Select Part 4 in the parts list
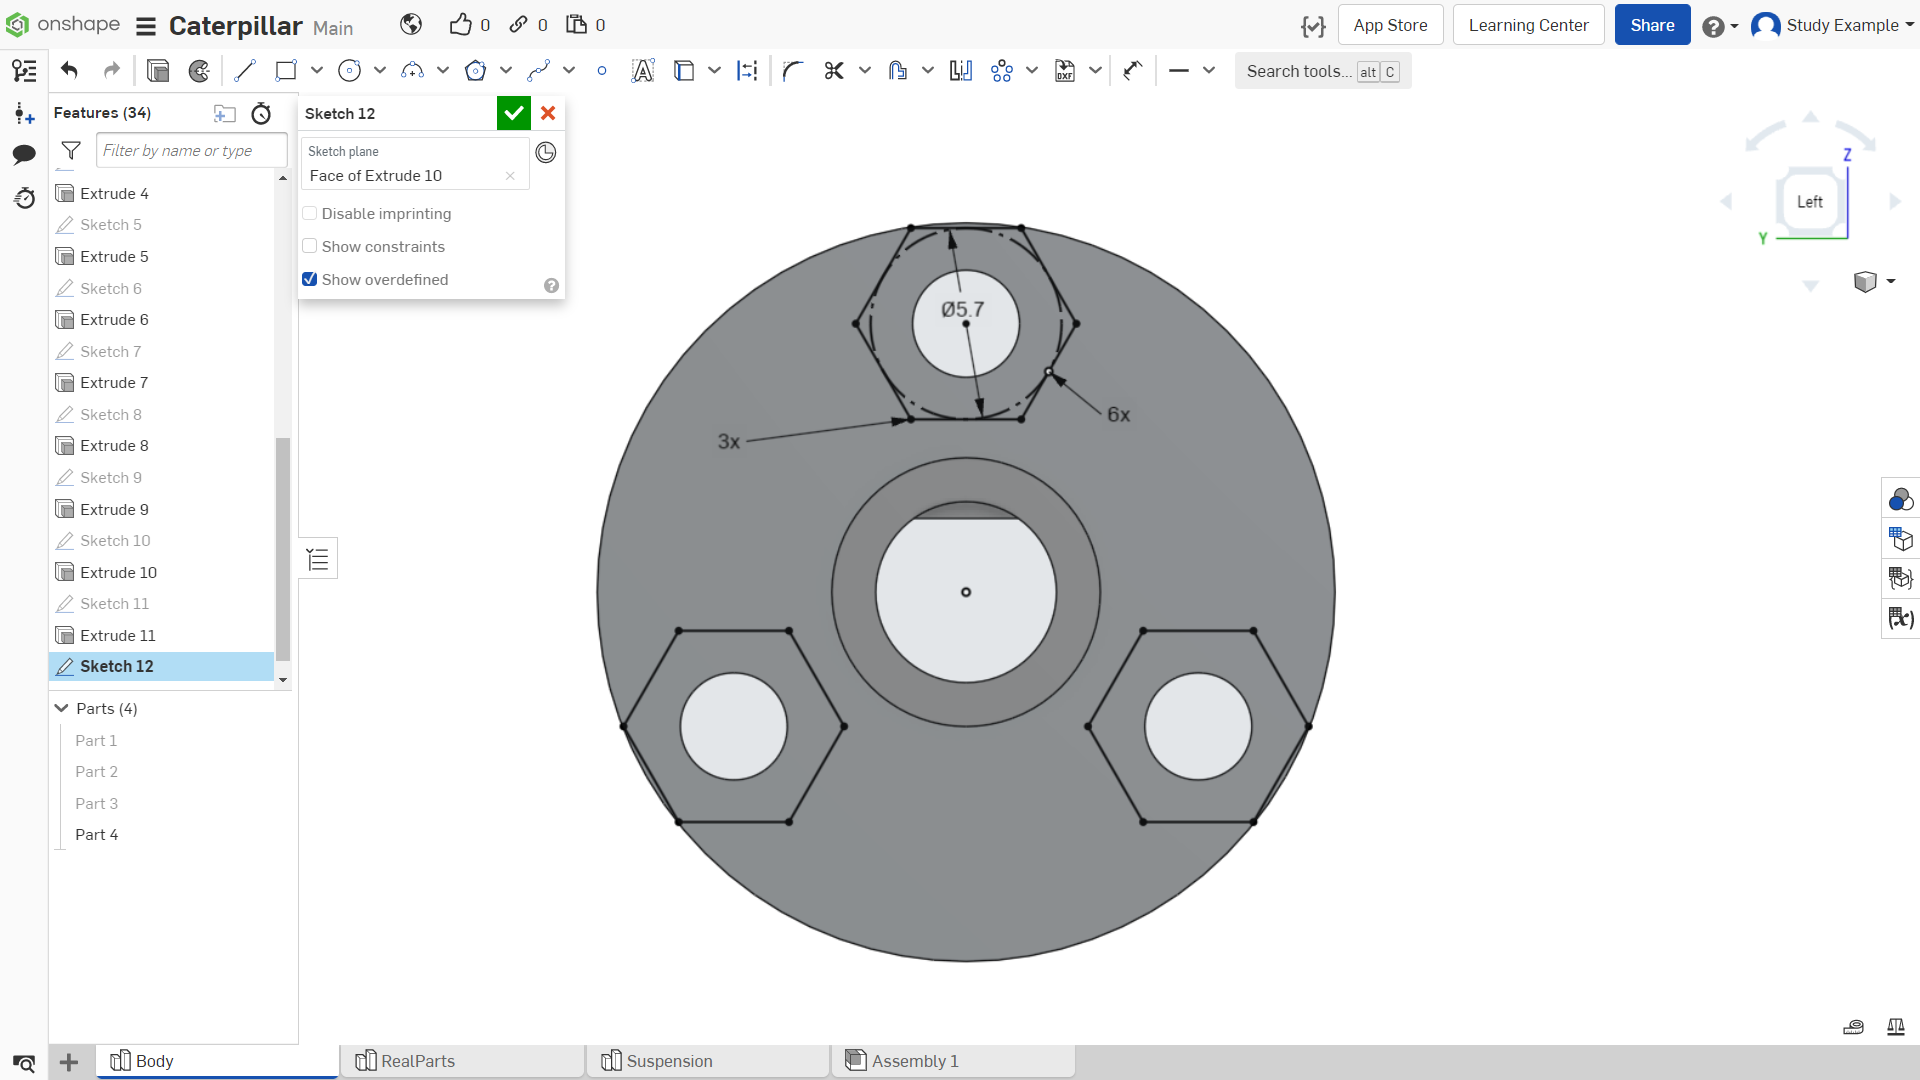1920x1080 pixels. point(97,834)
